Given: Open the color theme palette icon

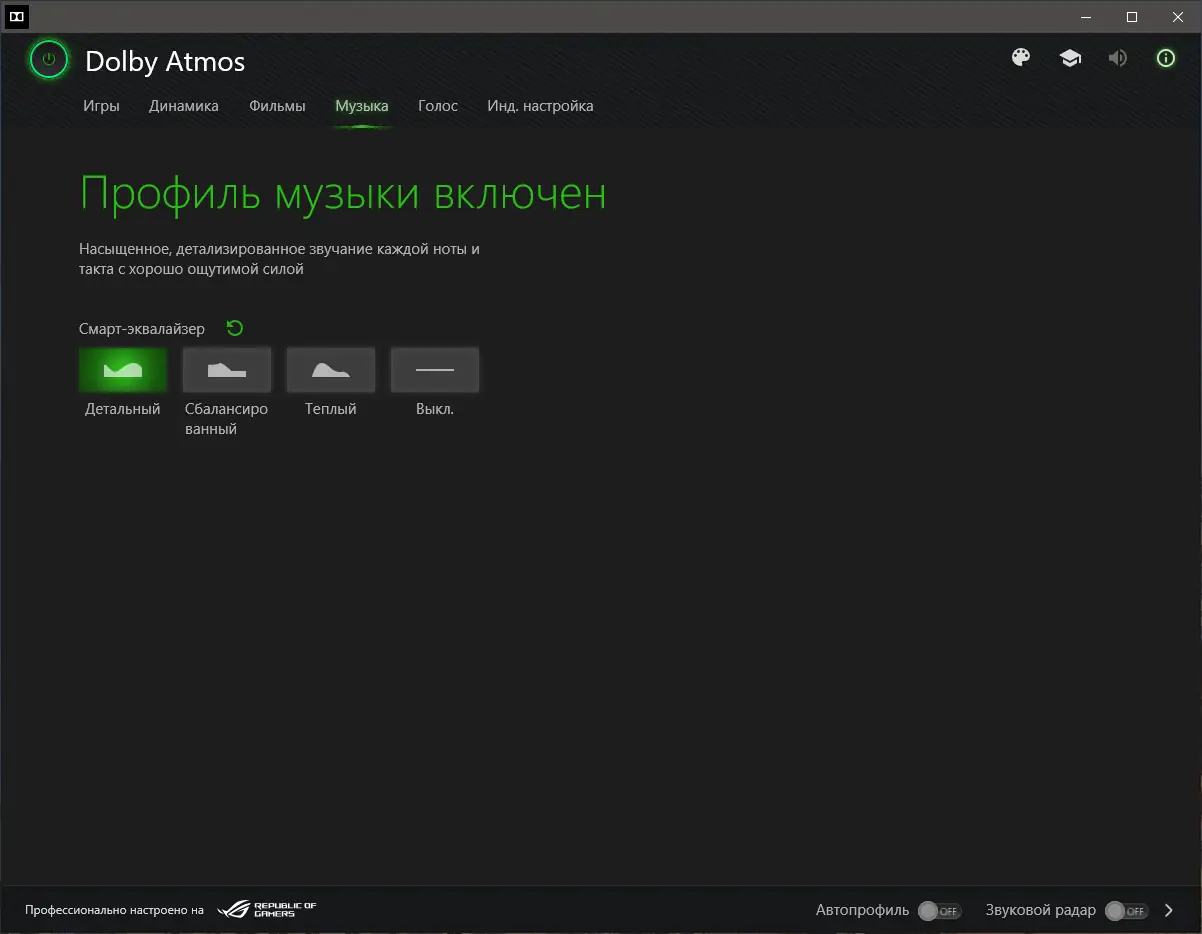Looking at the screenshot, I should [x=1020, y=58].
